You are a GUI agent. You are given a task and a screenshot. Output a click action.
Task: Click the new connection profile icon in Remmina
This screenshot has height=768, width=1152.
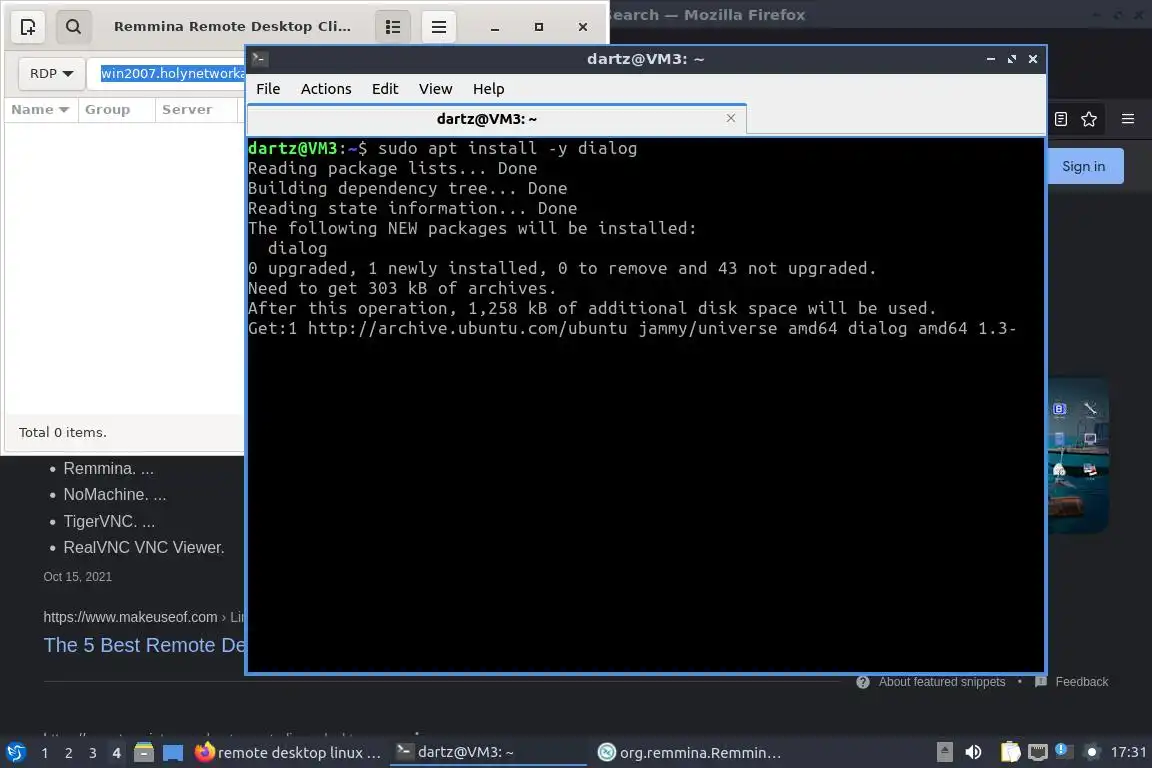click(x=28, y=26)
